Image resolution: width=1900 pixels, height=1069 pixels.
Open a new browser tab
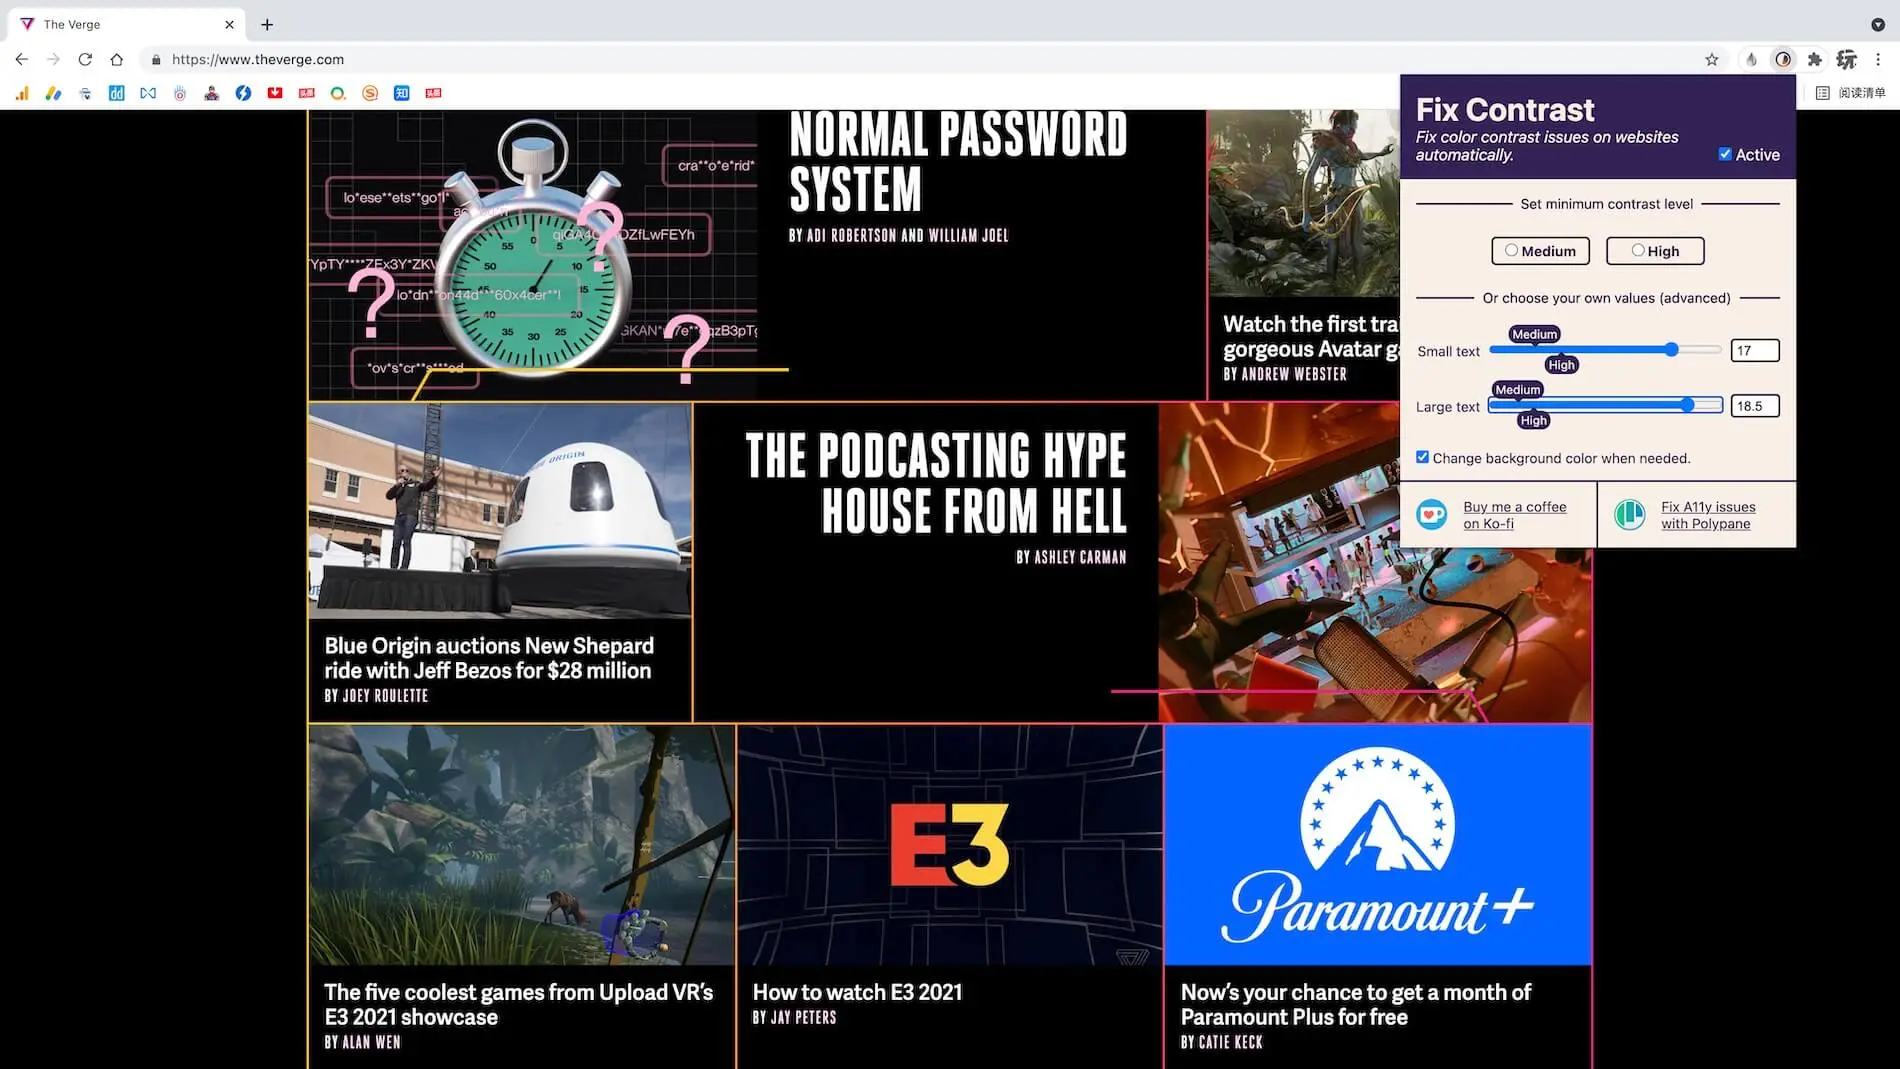(x=267, y=24)
